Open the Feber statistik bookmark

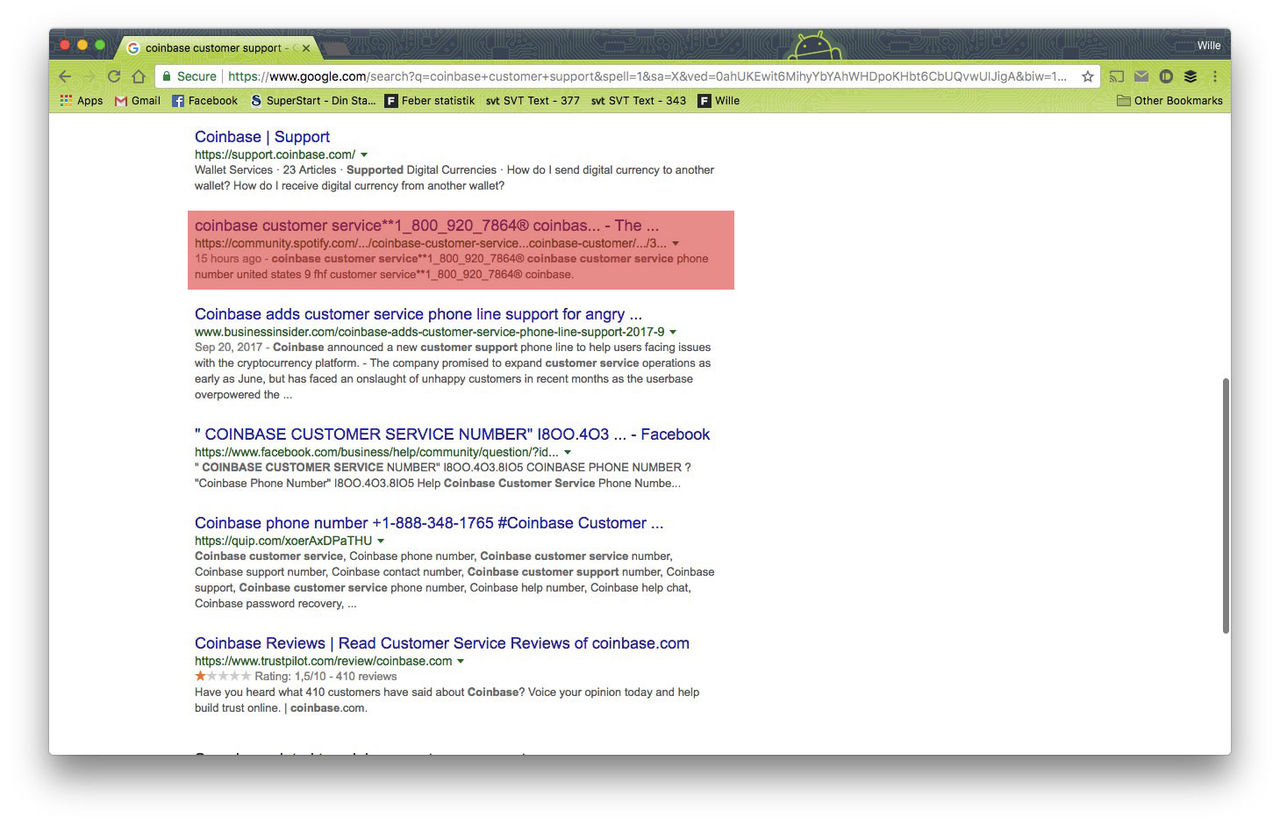click(430, 101)
